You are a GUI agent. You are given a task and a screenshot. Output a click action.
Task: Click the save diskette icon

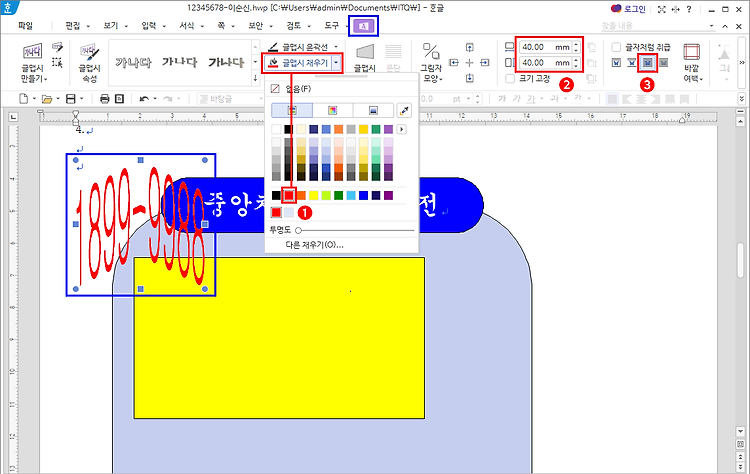point(71,99)
